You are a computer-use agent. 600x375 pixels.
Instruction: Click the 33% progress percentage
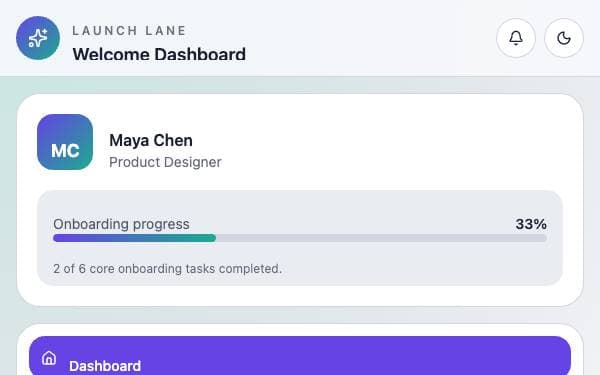pyautogui.click(x=531, y=224)
